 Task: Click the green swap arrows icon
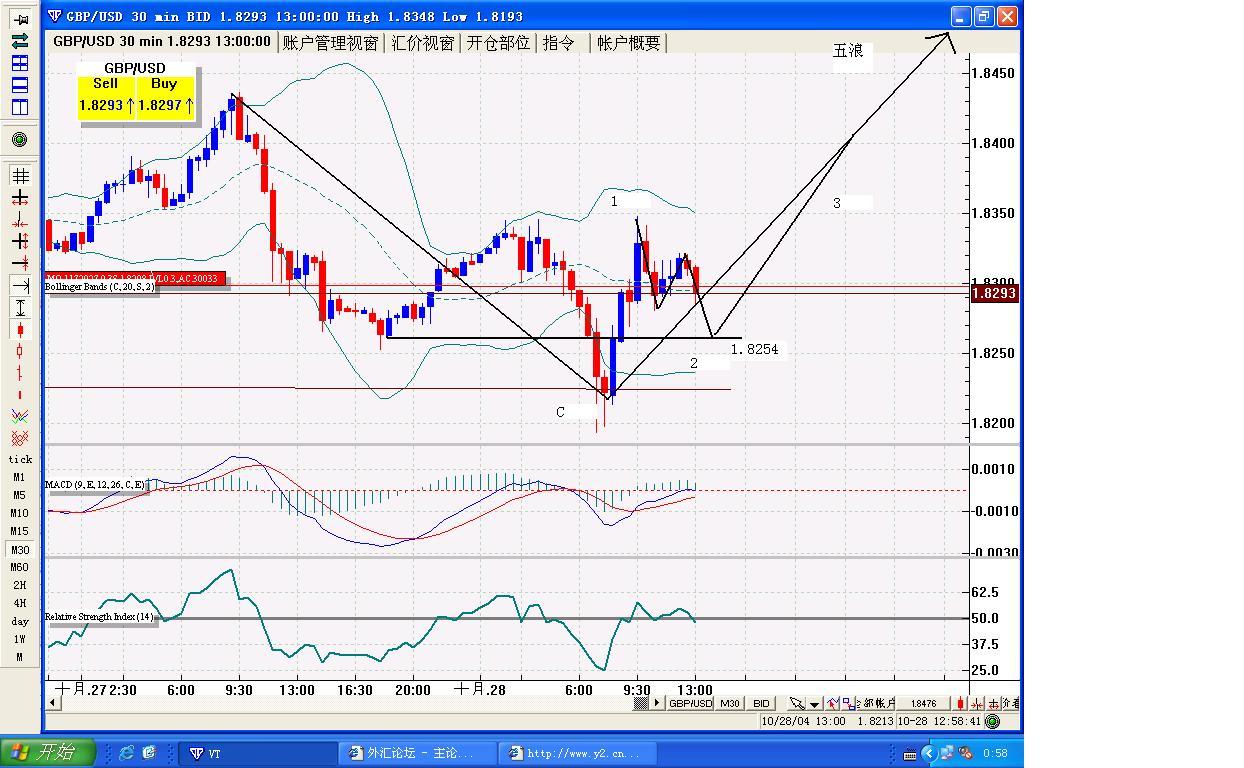point(19,41)
